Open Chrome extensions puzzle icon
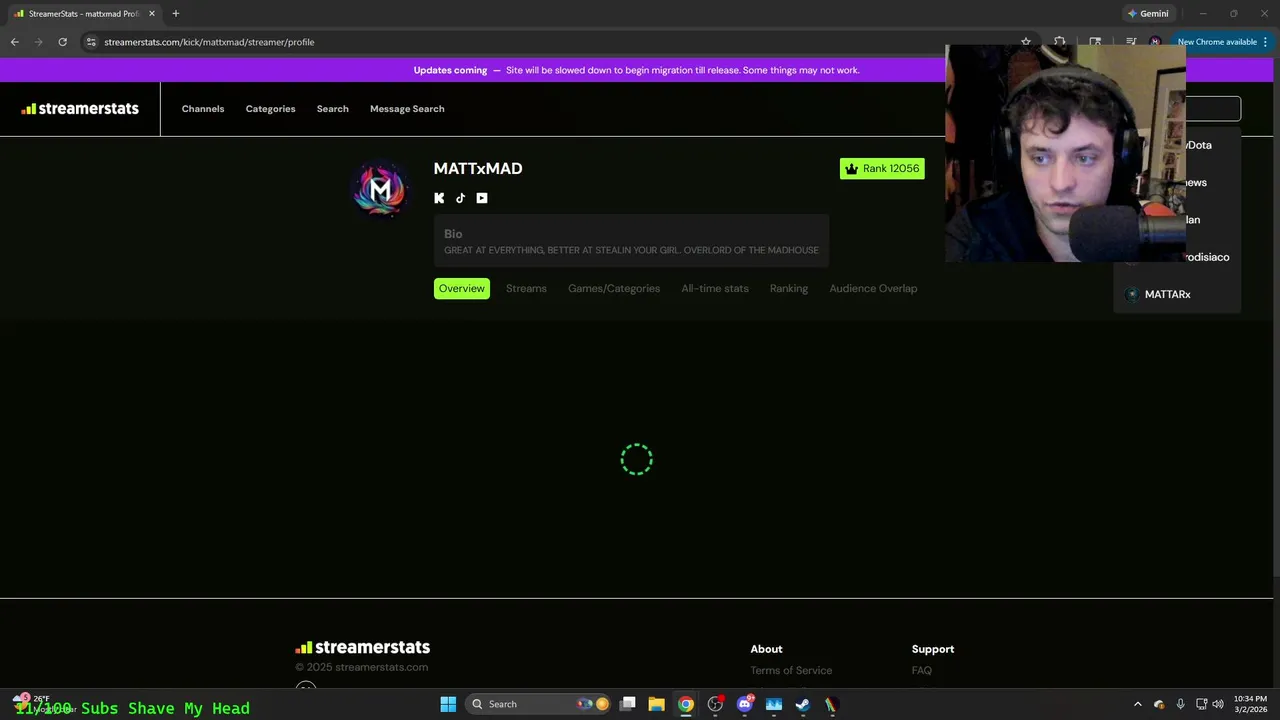 1059,42
